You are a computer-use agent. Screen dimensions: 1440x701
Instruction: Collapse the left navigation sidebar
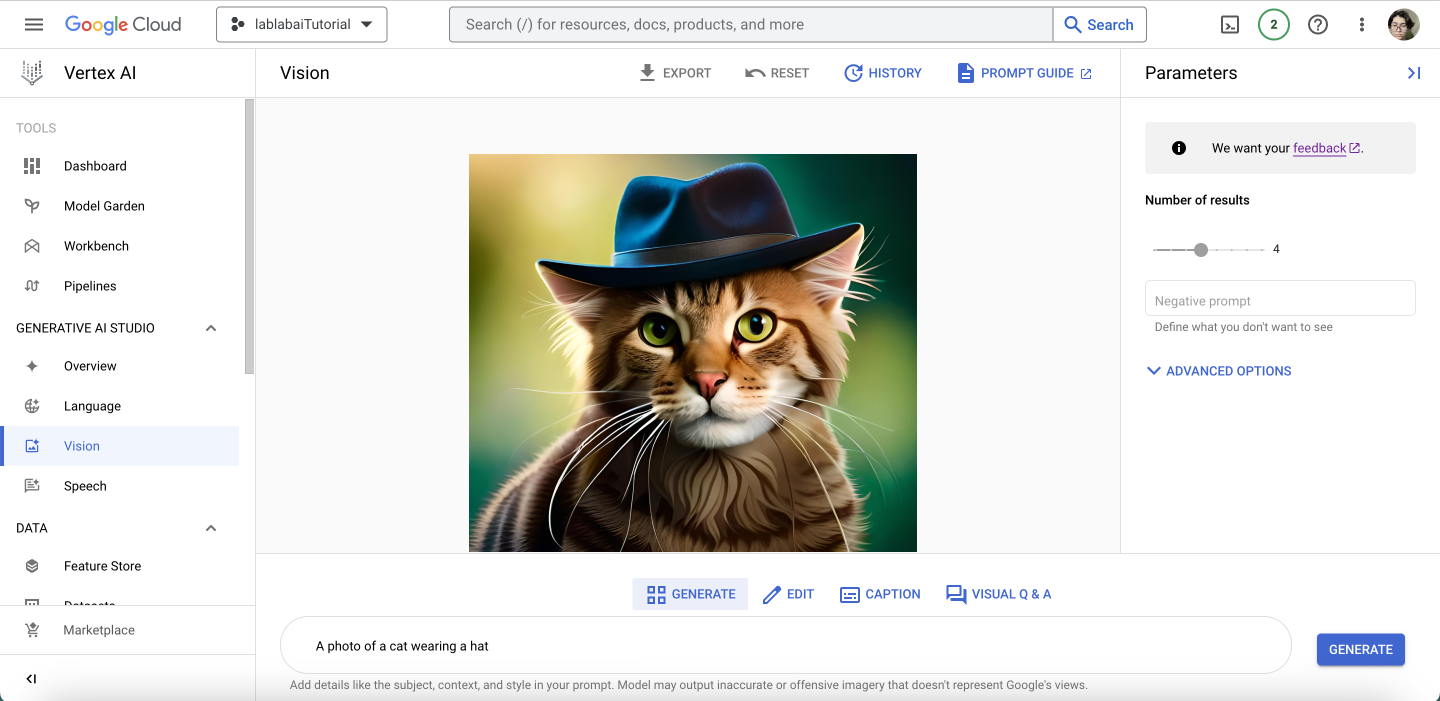coord(31,679)
